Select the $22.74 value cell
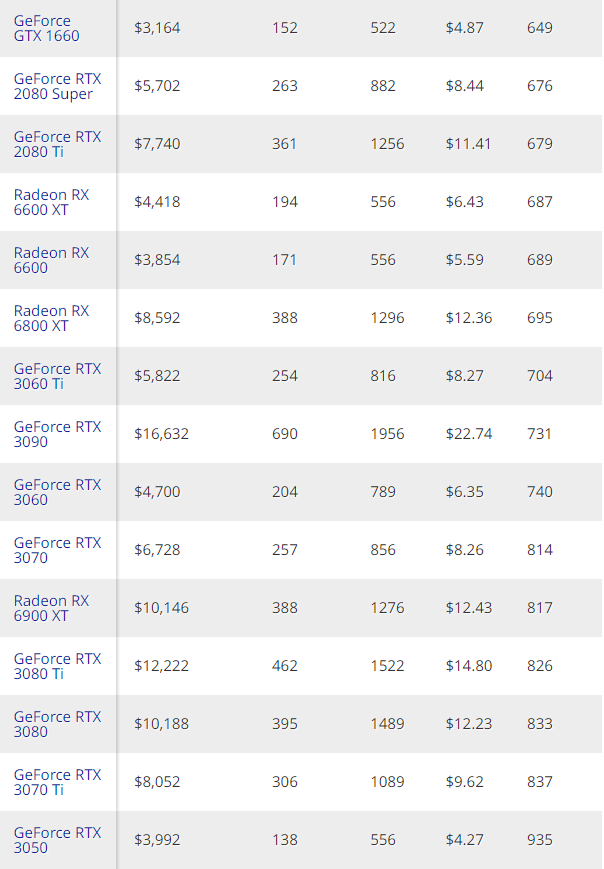 coord(468,434)
